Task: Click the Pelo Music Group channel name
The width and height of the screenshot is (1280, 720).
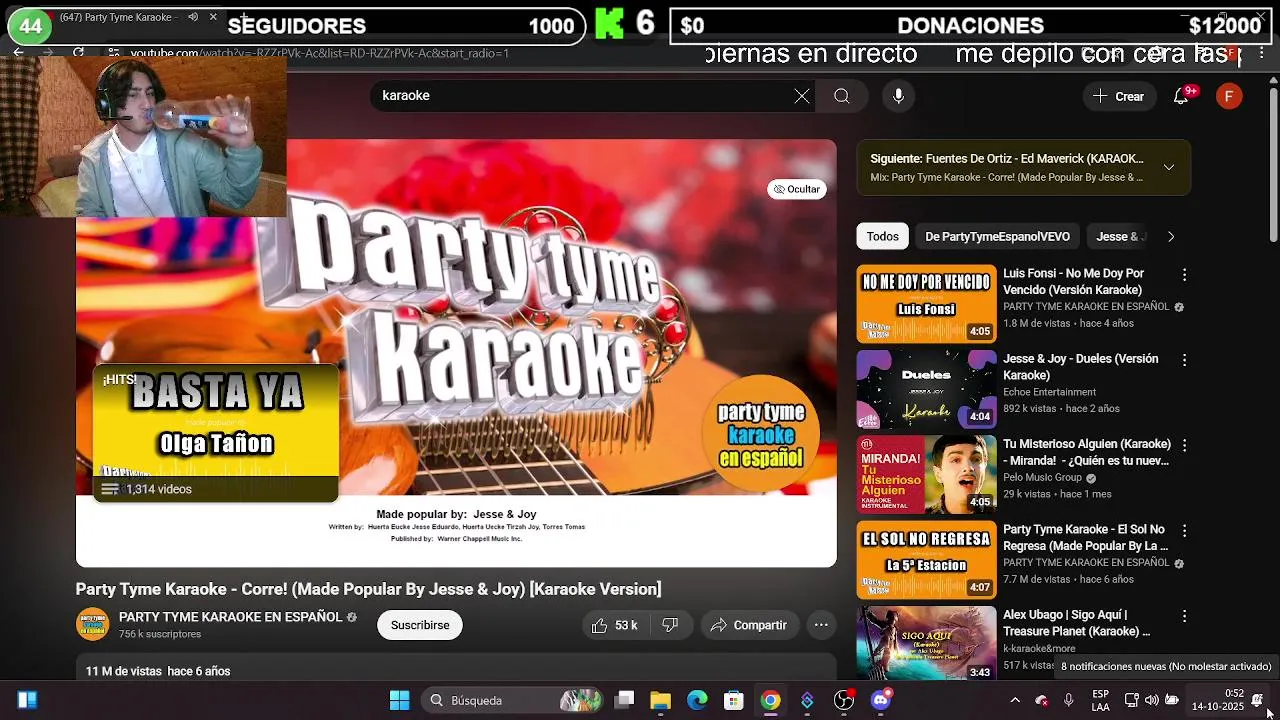Action: coord(1042,478)
